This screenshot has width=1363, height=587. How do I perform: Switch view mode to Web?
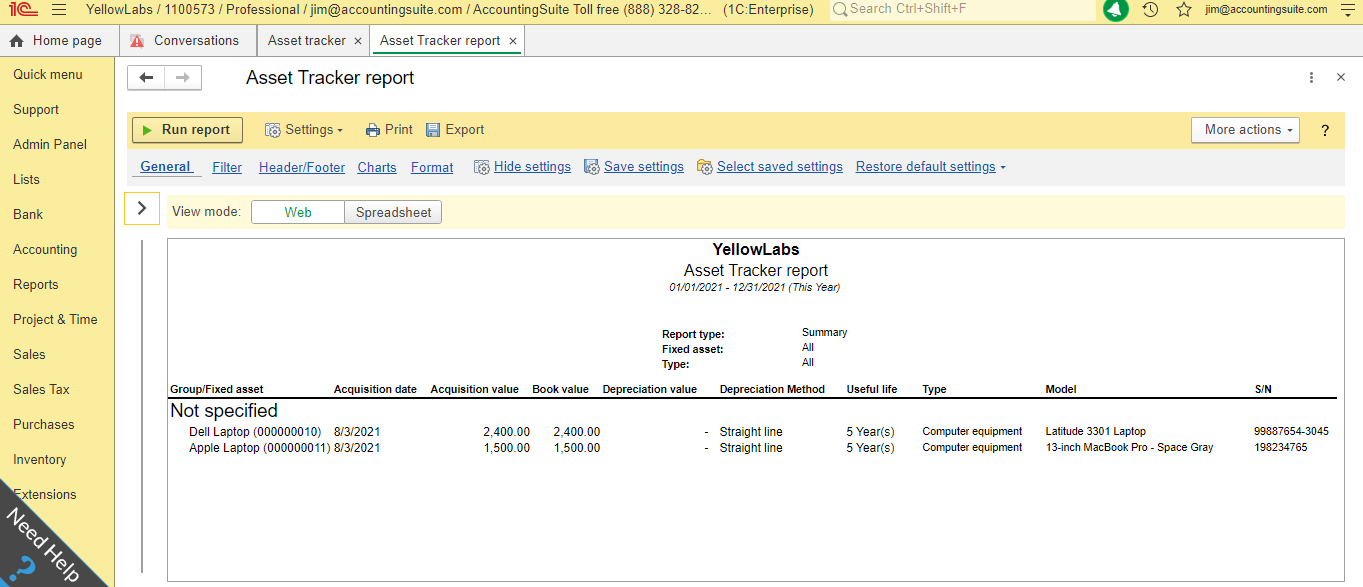click(x=298, y=212)
